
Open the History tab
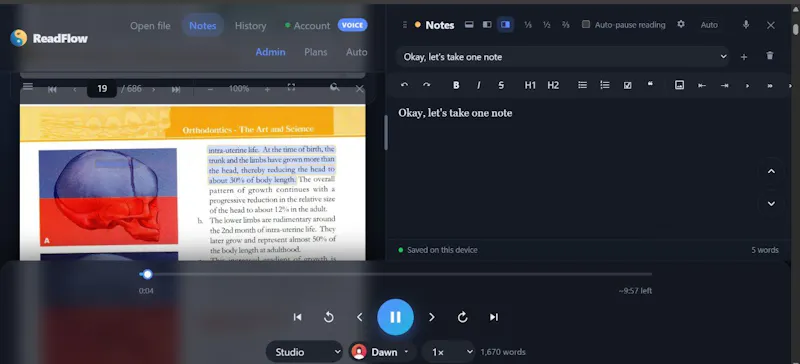click(251, 26)
